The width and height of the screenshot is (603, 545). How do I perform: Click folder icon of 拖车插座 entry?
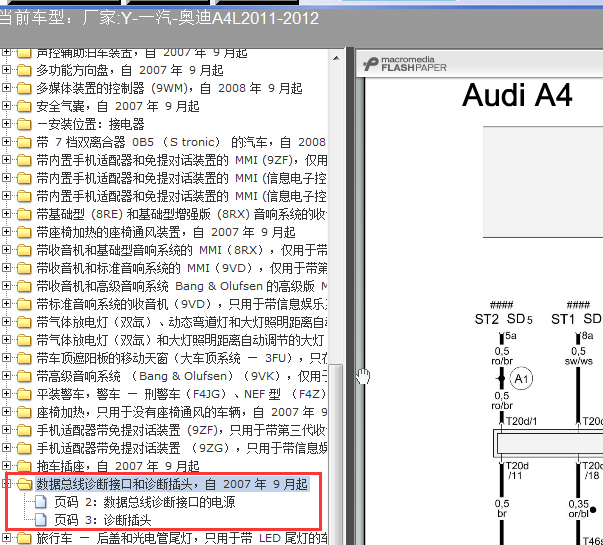pyautogui.click(x=24, y=466)
